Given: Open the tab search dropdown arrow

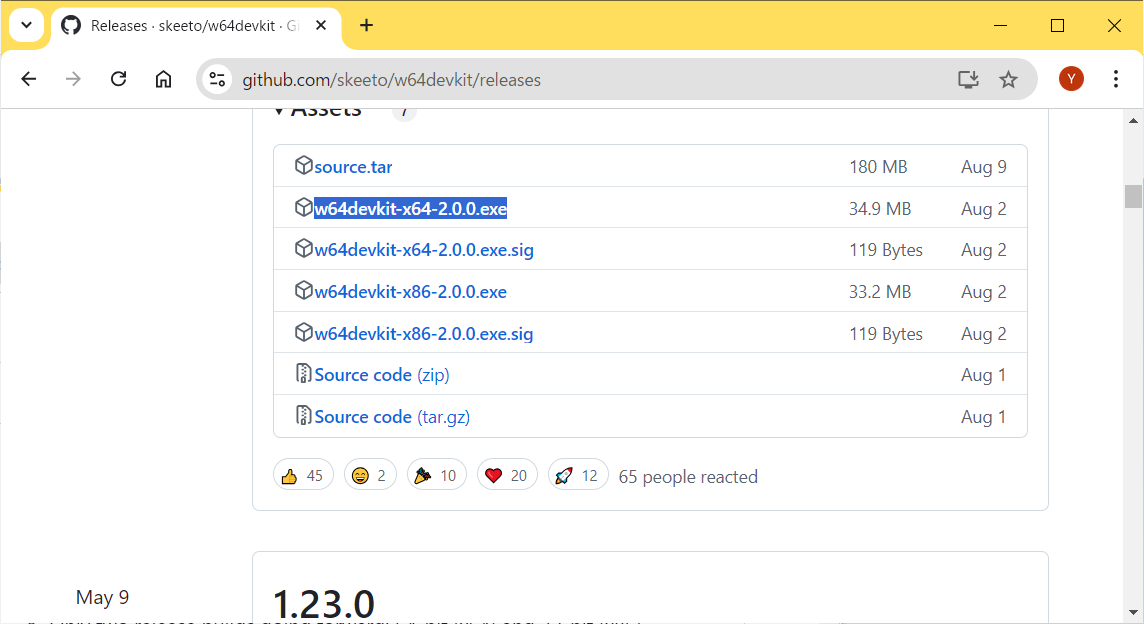Looking at the screenshot, I should (26, 26).
